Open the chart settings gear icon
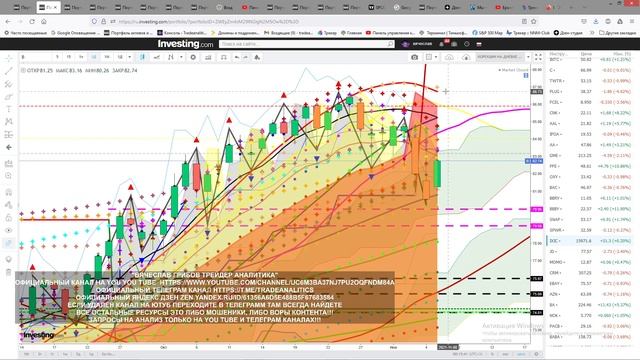Screen dimensions: 640x360 click(x=193, y=57)
